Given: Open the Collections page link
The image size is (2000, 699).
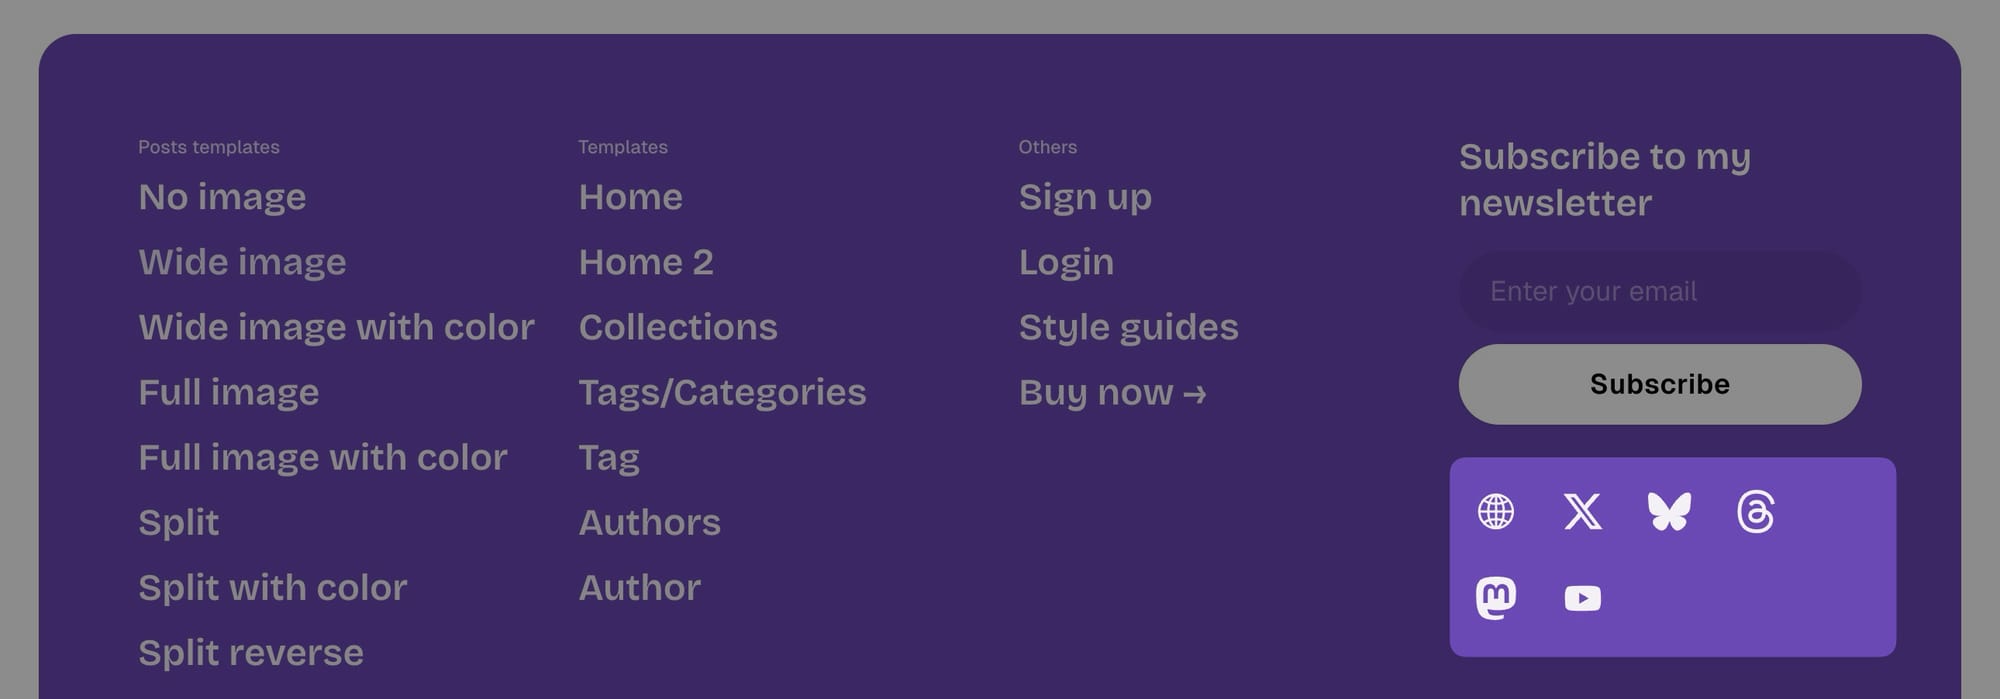Looking at the screenshot, I should click(x=678, y=327).
